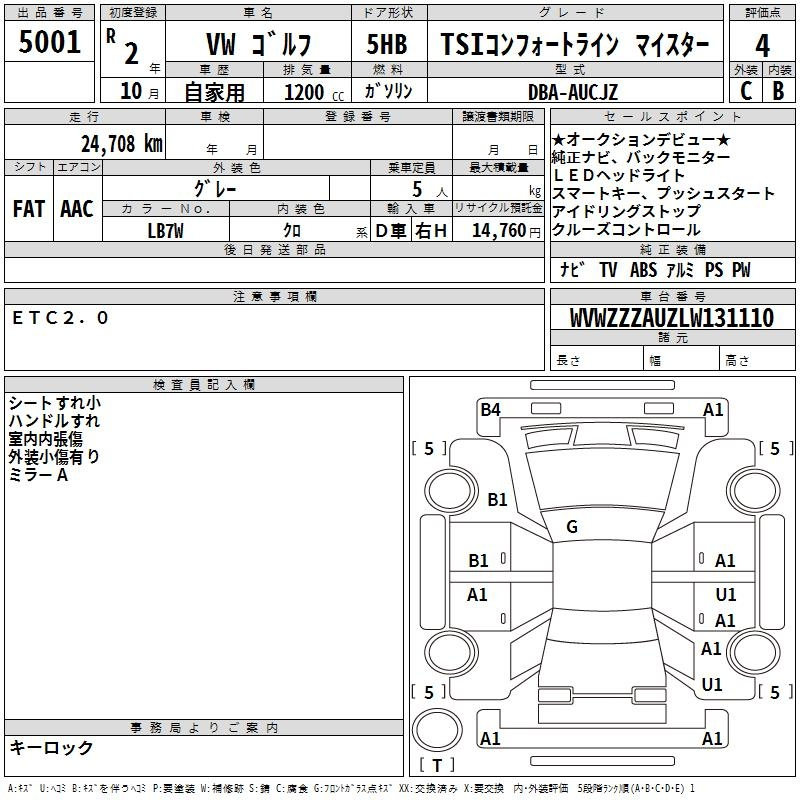Click the registration month 10 月
The width and height of the screenshot is (800, 800).
[x=140, y=91]
